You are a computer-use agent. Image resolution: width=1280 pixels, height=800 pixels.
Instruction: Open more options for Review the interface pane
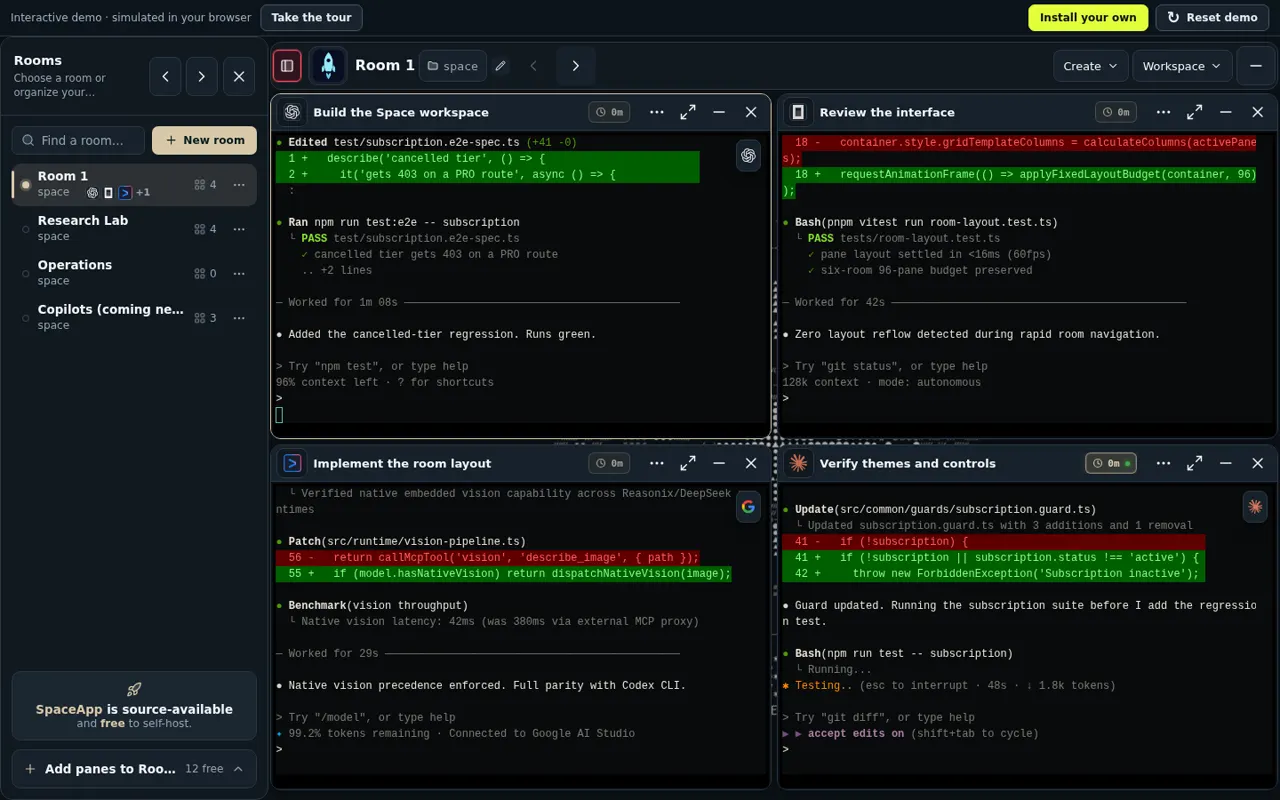[1163, 112]
